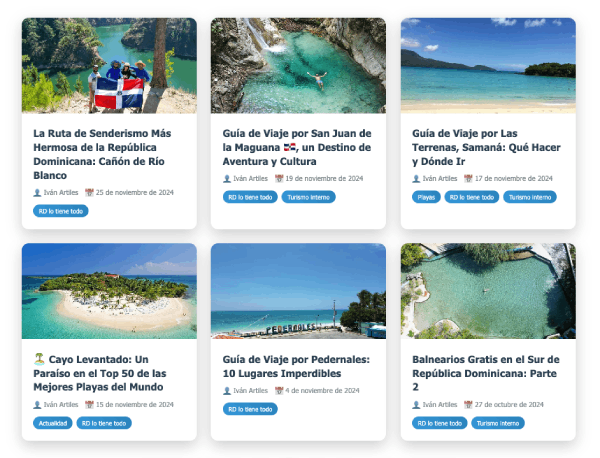Select RD lo tiene todo tag under Cañón article
This screenshot has height=458, width=600.
(61, 211)
